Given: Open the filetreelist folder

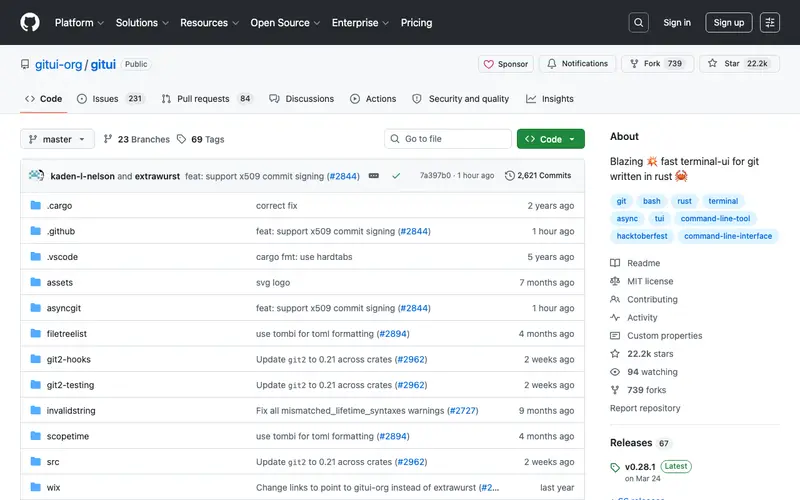Looking at the screenshot, I should pyautogui.click(x=67, y=334).
